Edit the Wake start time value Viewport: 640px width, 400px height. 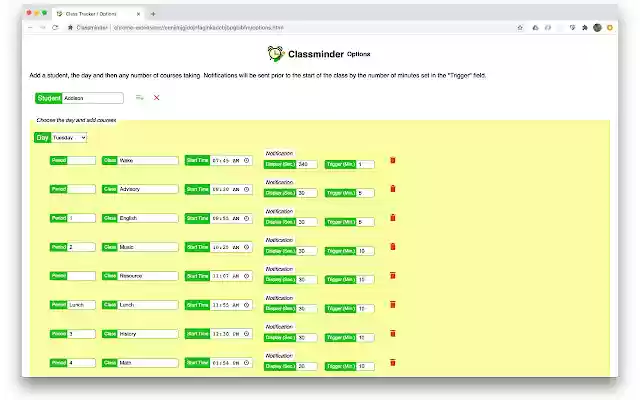226,160
